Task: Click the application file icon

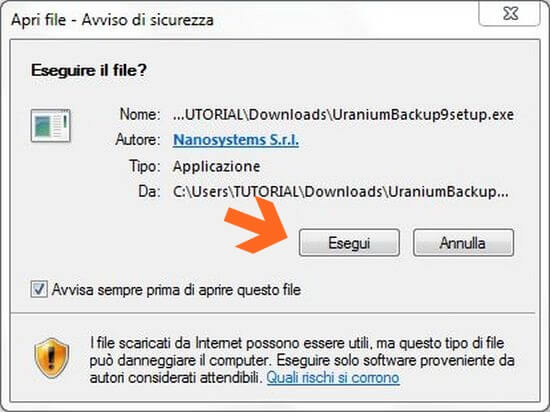Action: click(x=51, y=125)
